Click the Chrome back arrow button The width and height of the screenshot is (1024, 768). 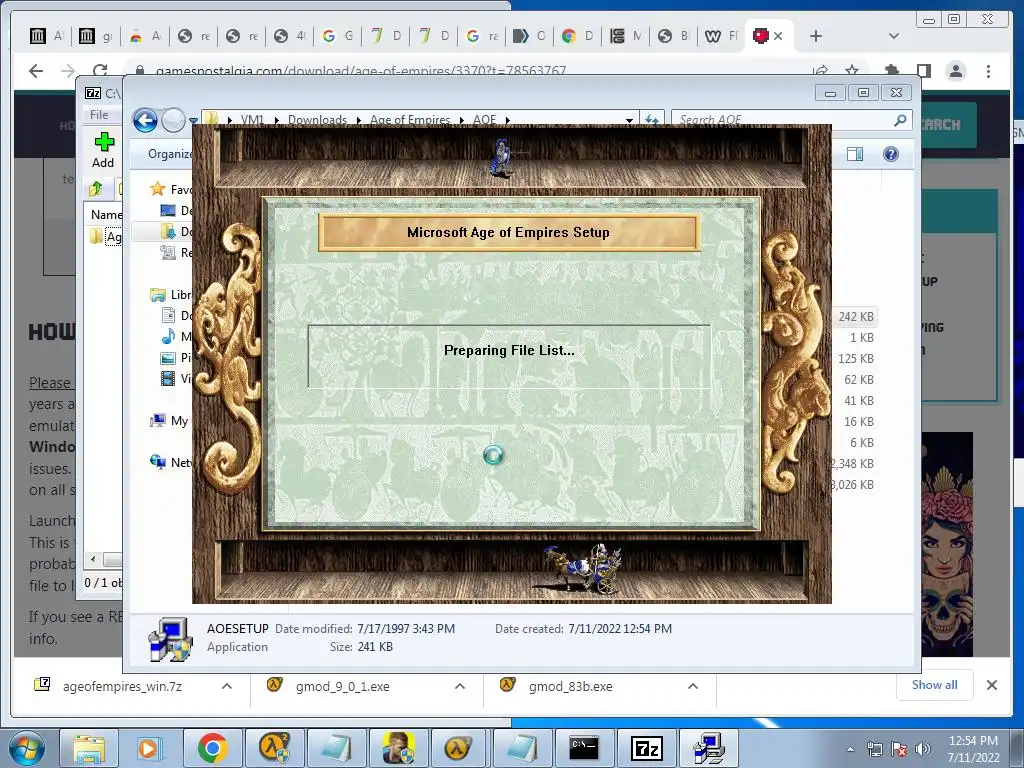[36, 71]
